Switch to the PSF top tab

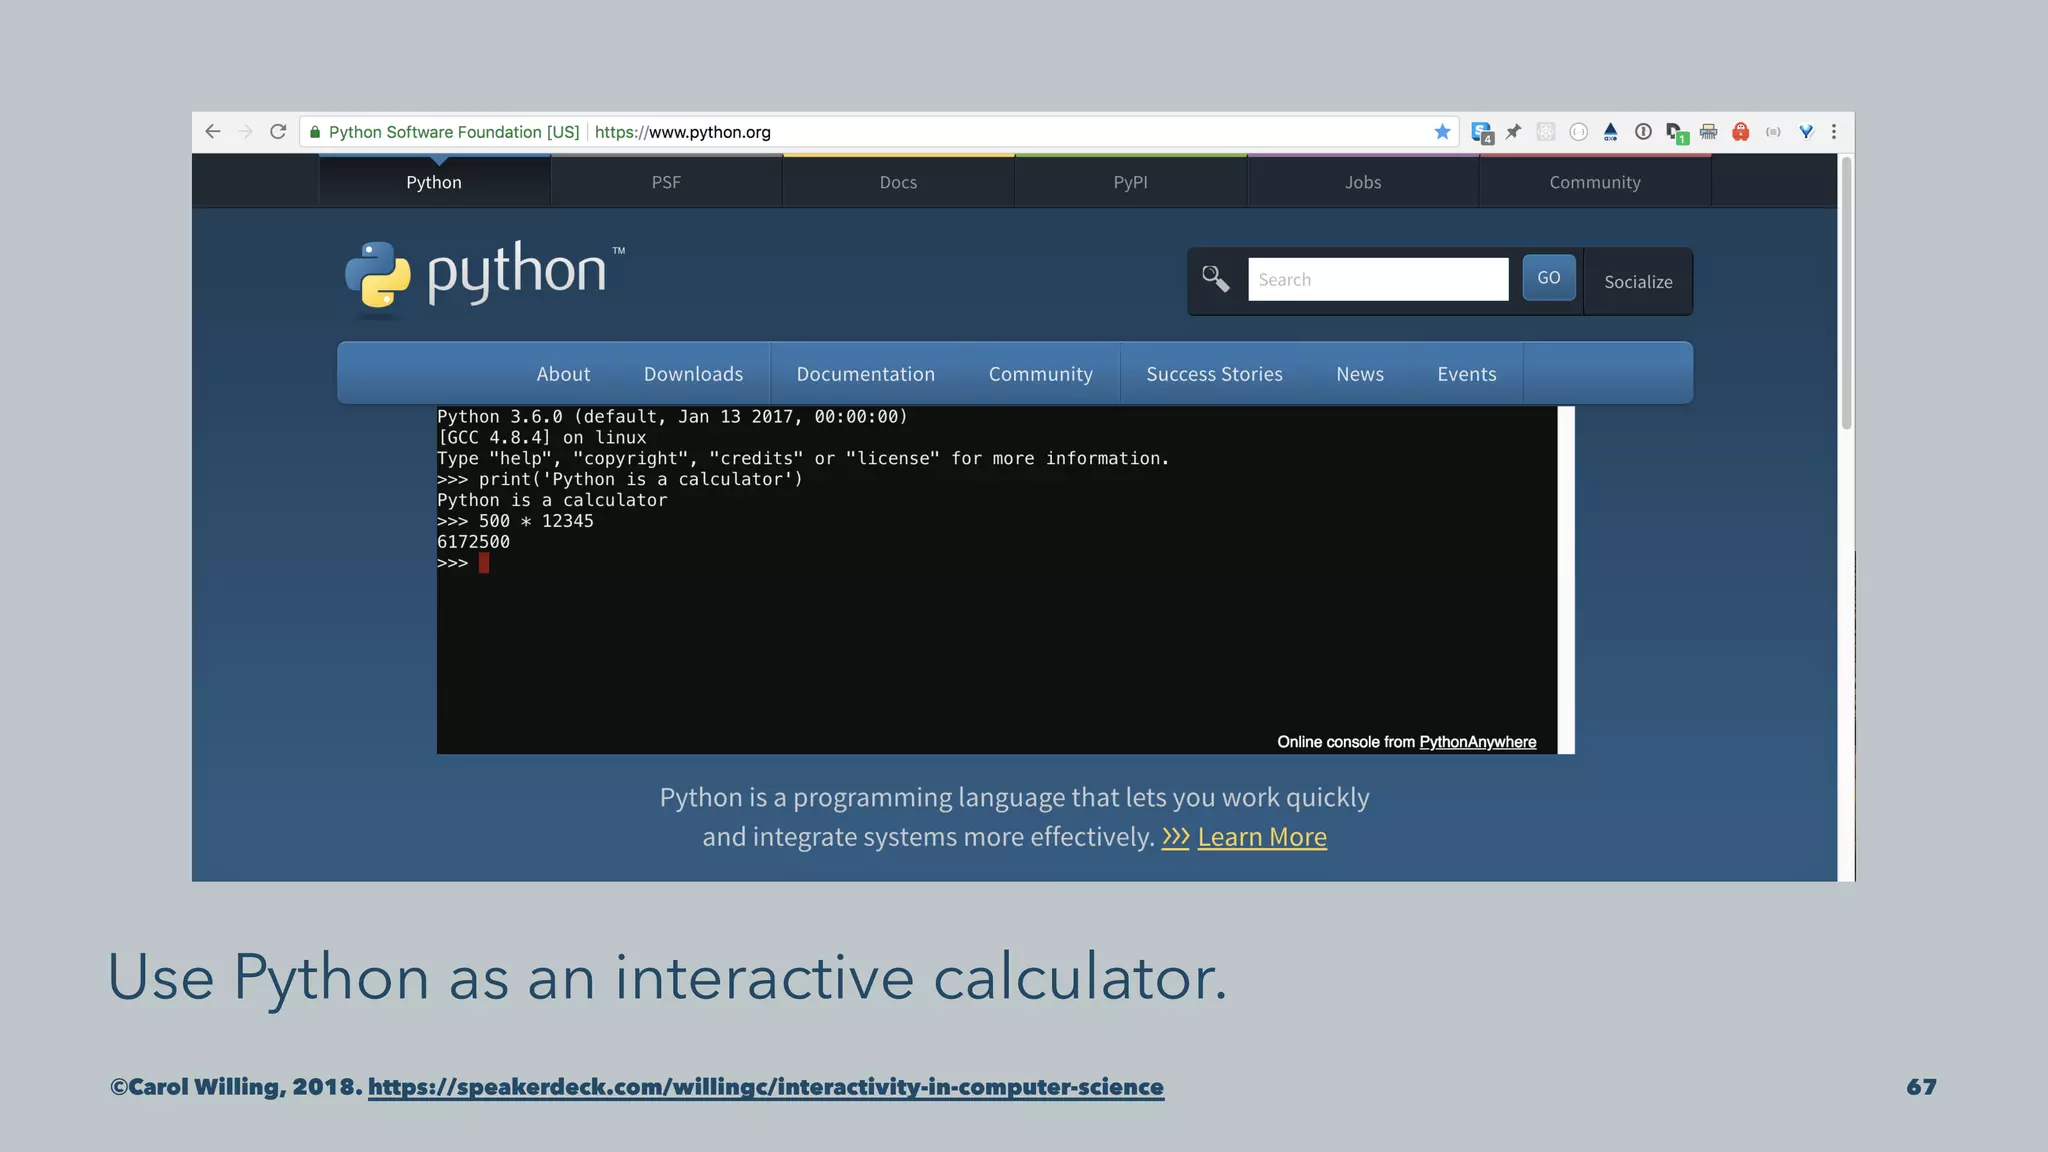[x=666, y=182]
